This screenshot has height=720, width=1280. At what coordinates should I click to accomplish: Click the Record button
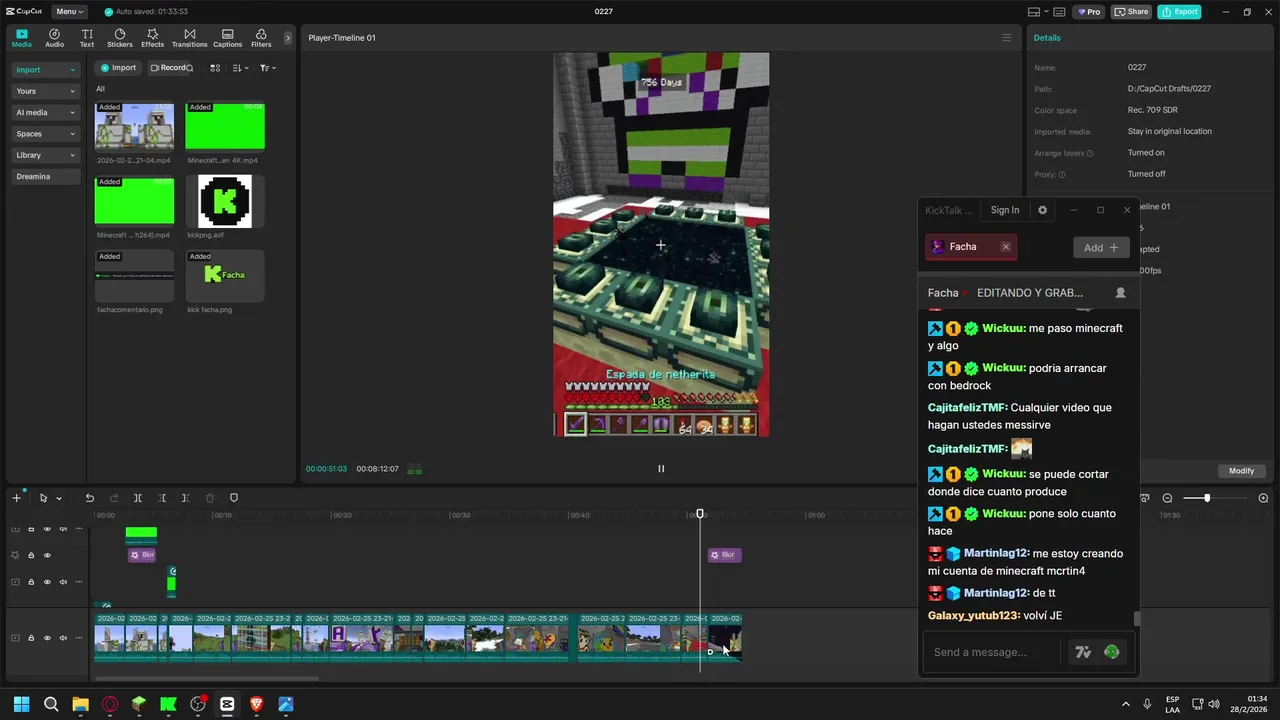(171, 68)
